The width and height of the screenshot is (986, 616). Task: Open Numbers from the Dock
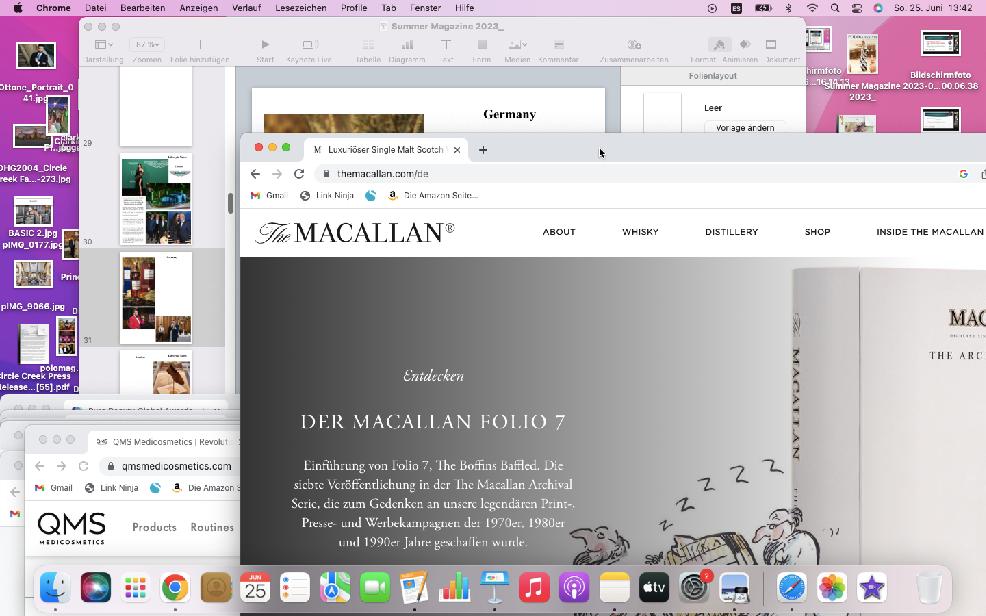[454, 588]
